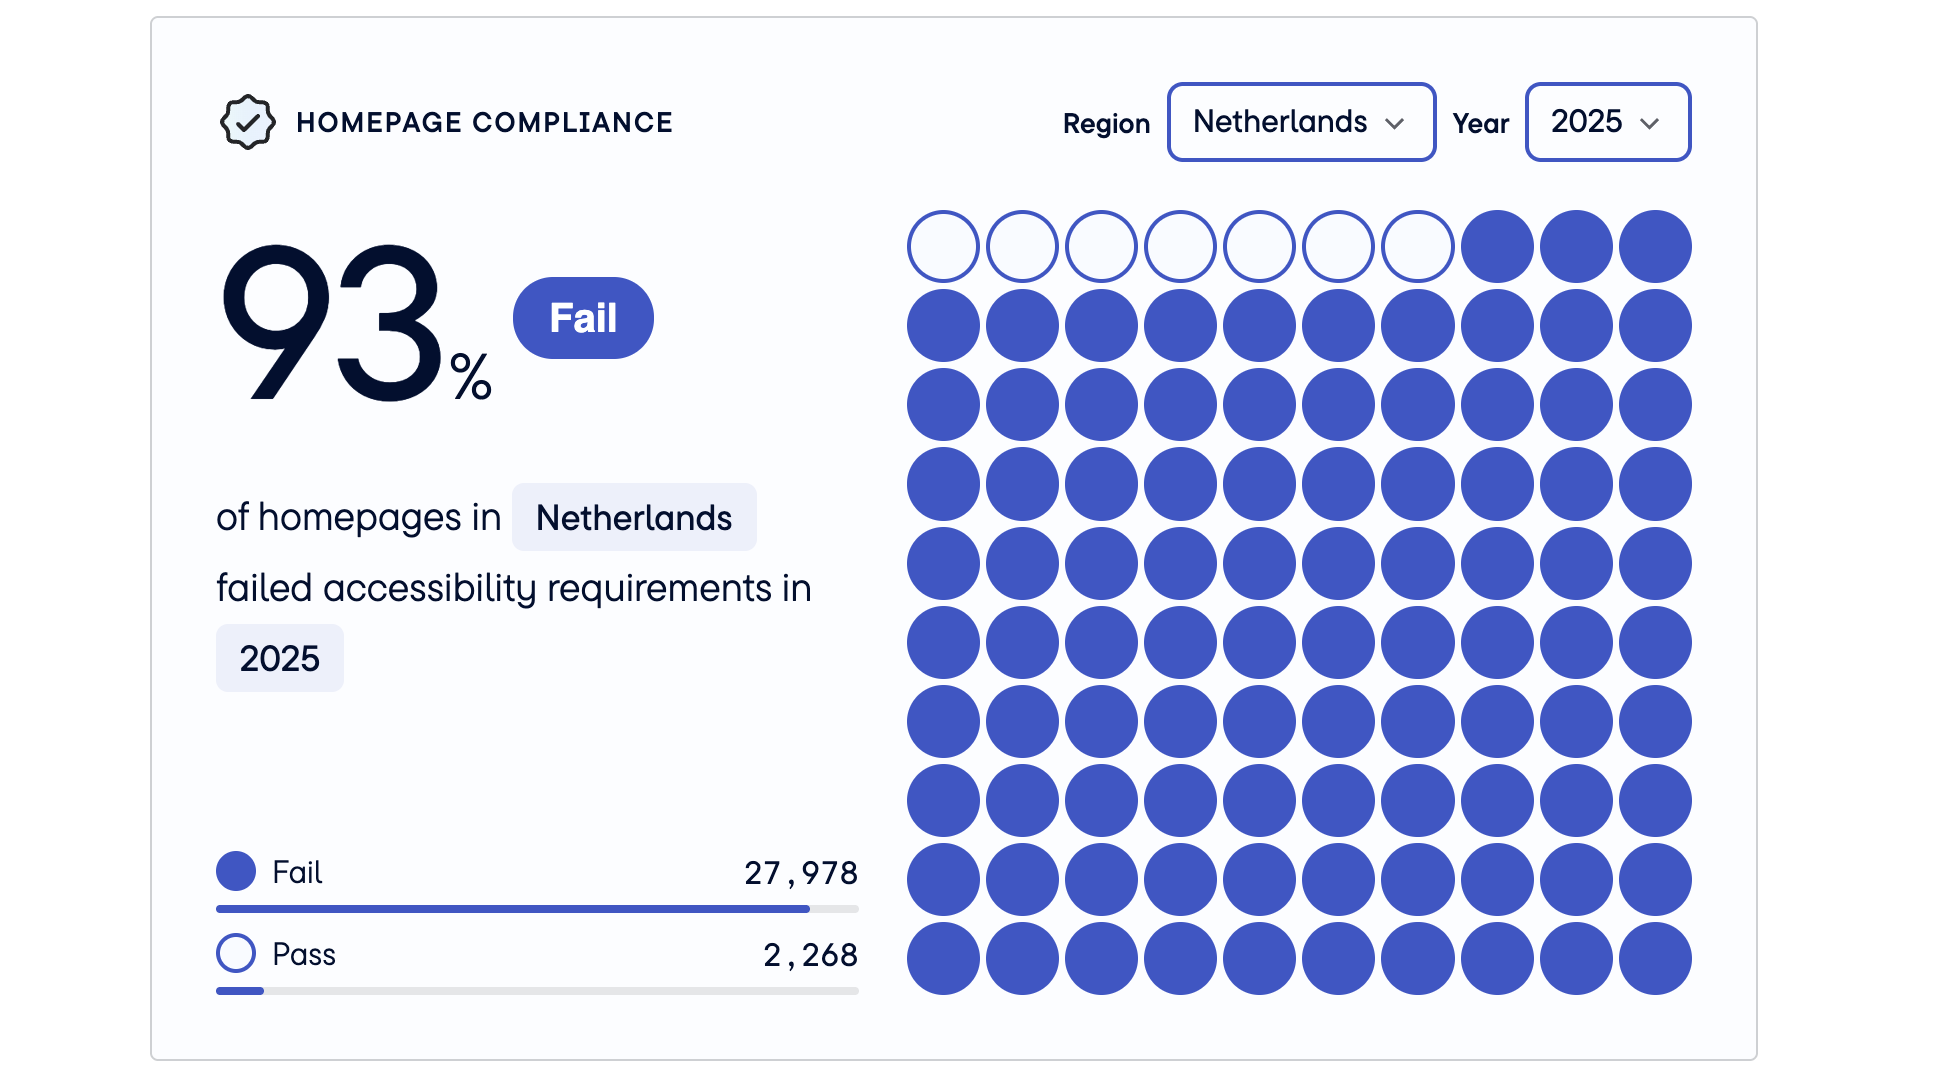This screenshot has width=1960, height=1076.
Task: Click the hollow Pass legend circle
Action: pyautogui.click(x=236, y=953)
